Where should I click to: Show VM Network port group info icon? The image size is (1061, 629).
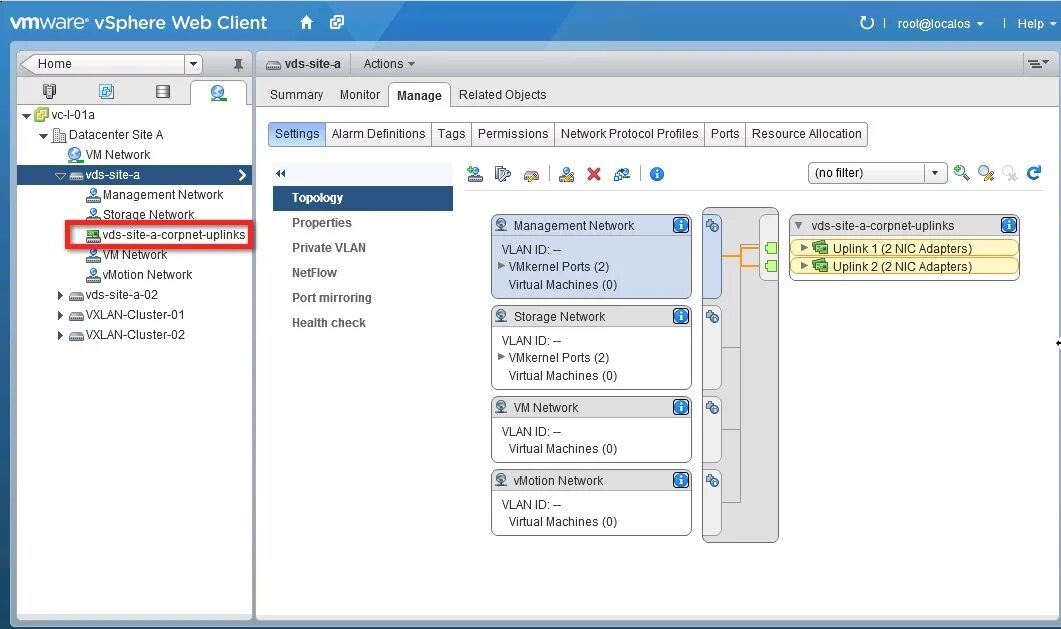tap(681, 407)
